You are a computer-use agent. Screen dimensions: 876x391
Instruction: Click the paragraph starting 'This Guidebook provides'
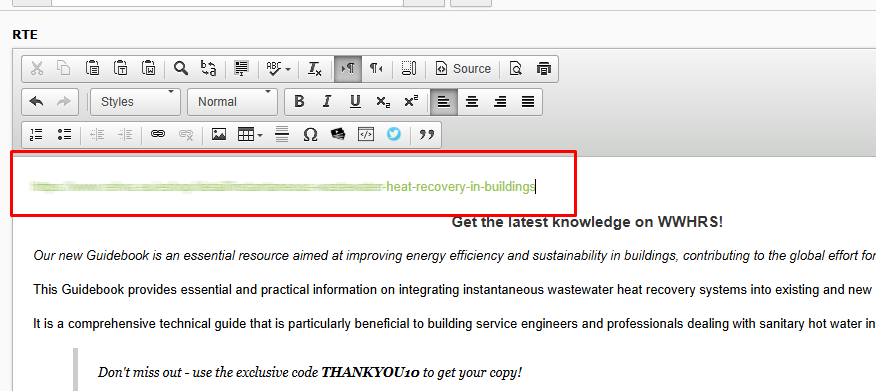454,289
